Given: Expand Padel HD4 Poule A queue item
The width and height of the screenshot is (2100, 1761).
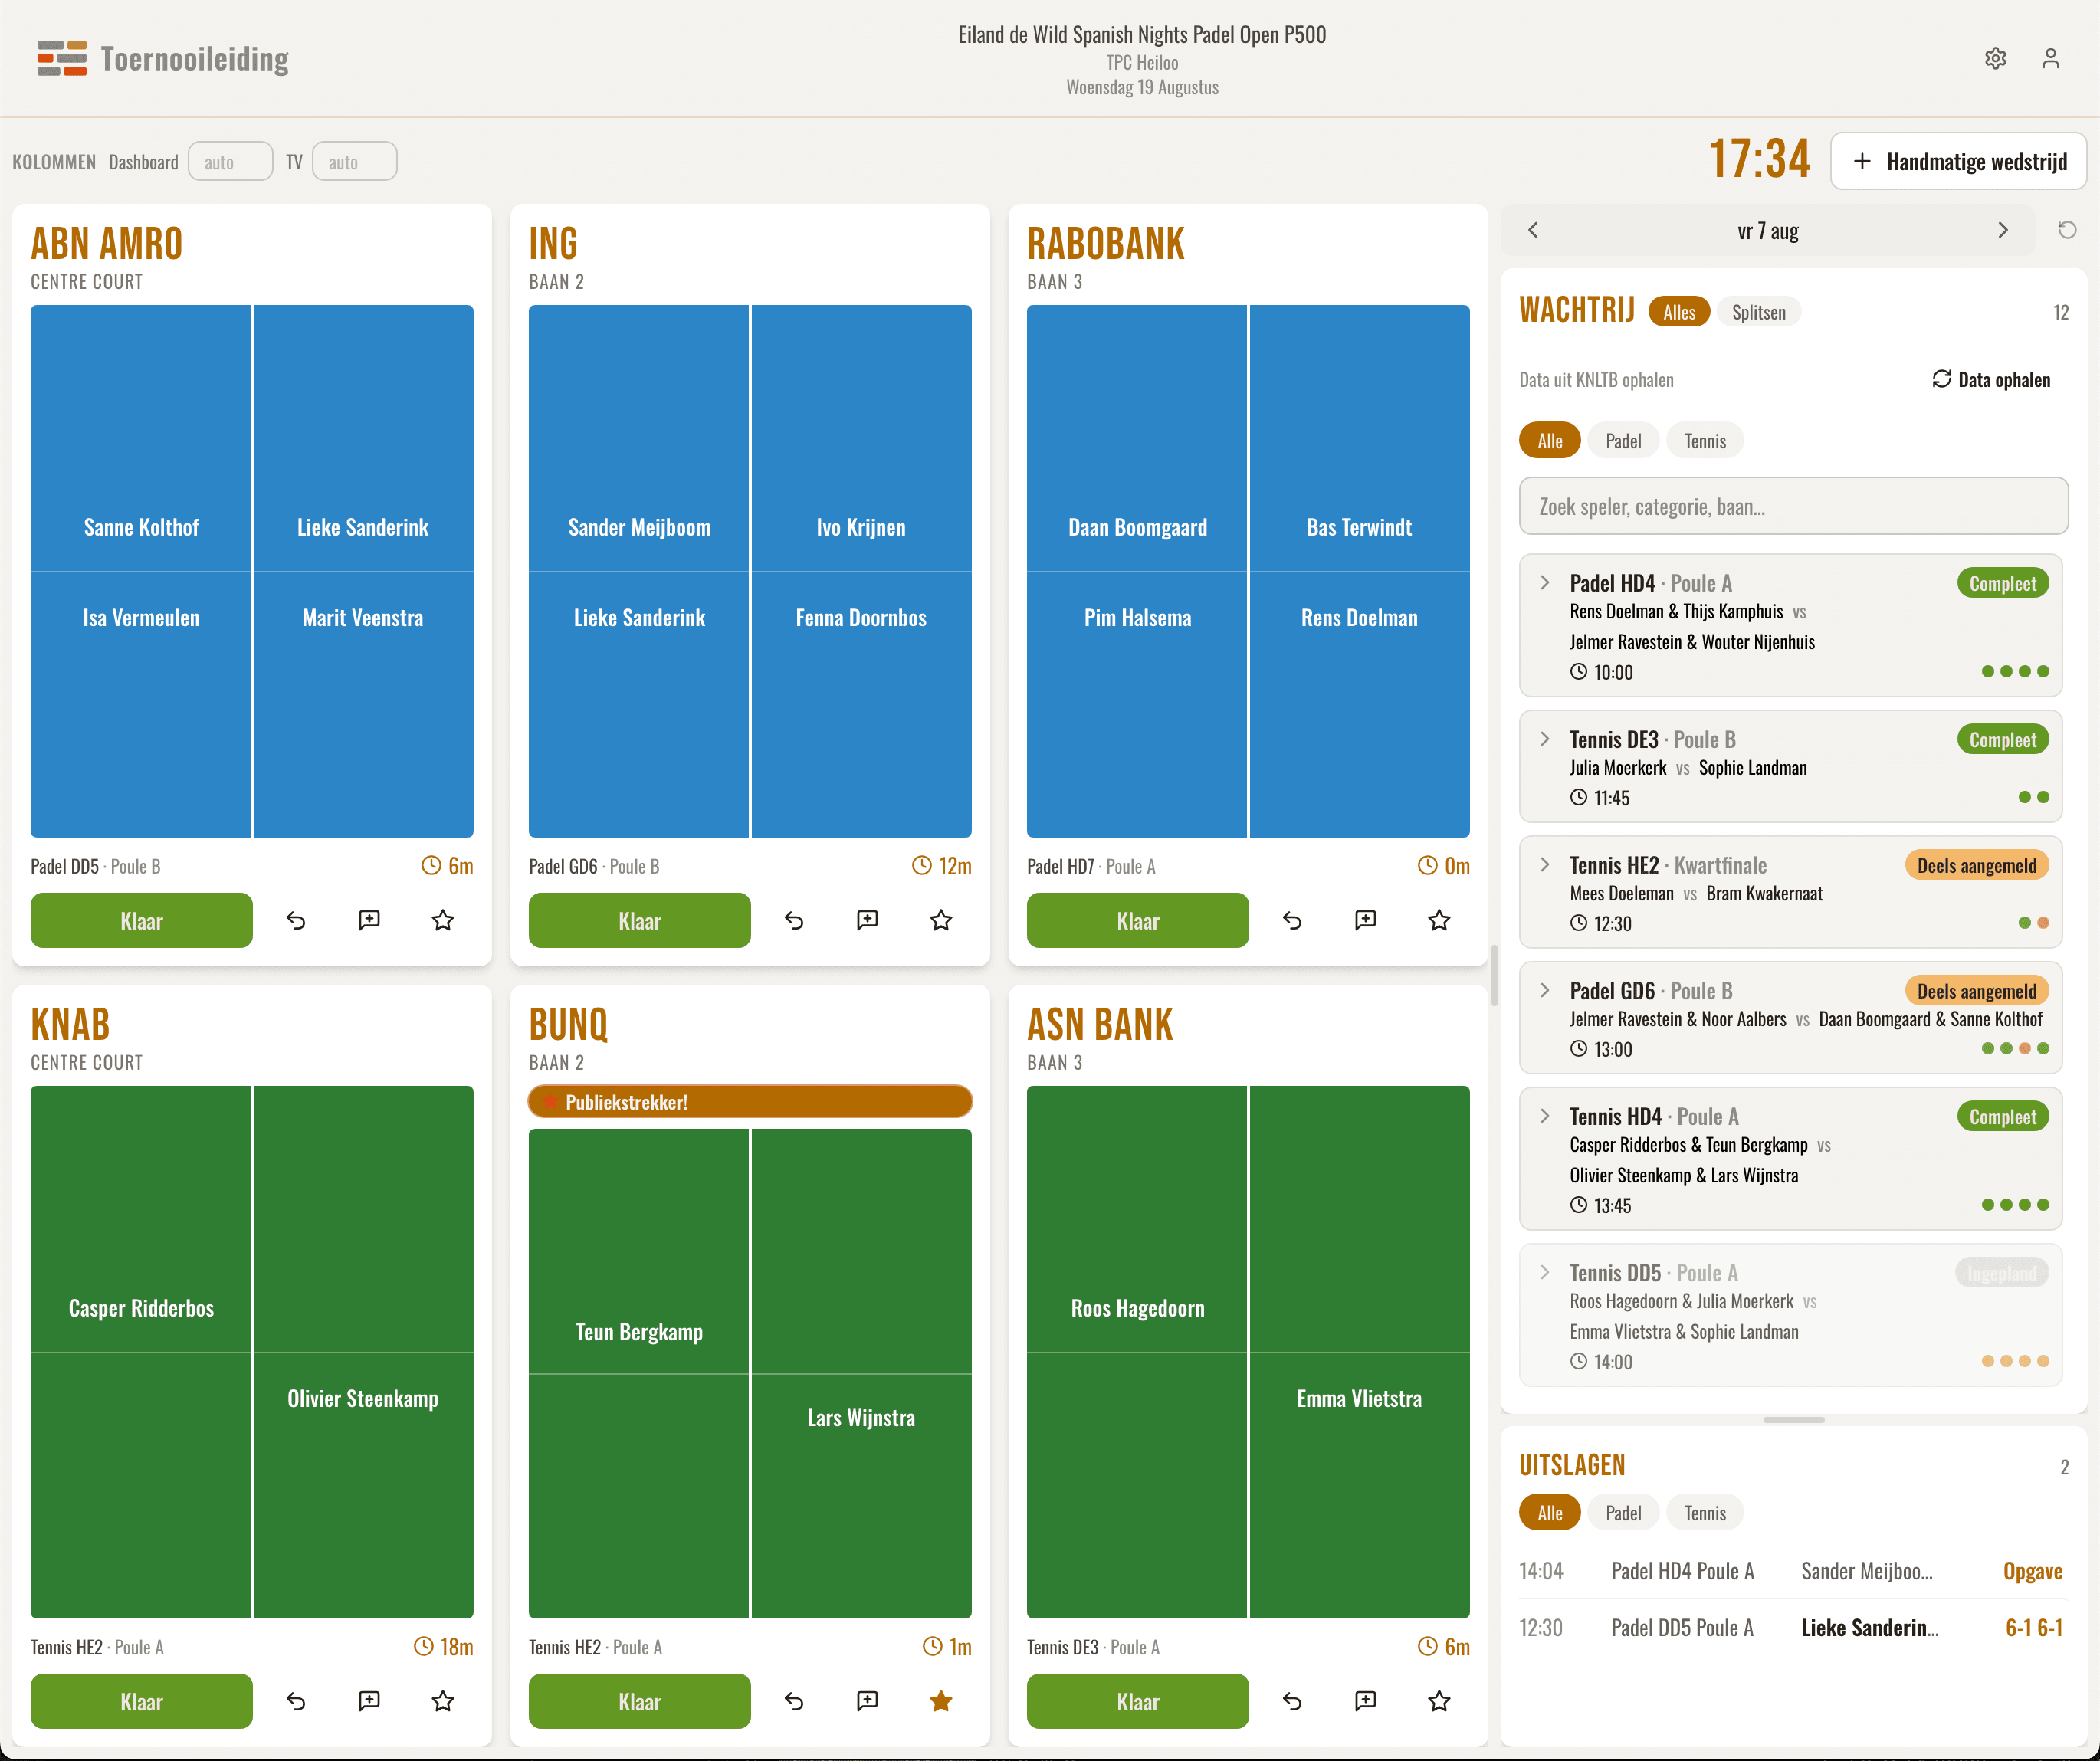Looking at the screenshot, I should (1545, 583).
